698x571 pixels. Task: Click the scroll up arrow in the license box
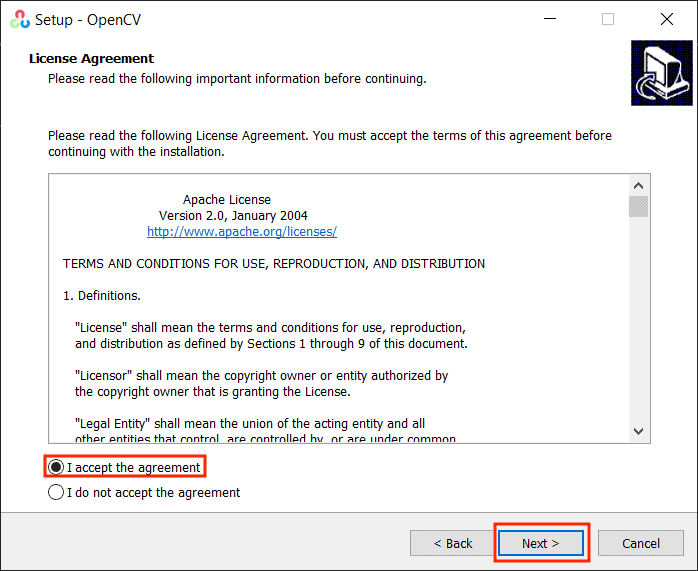(x=638, y=186)
